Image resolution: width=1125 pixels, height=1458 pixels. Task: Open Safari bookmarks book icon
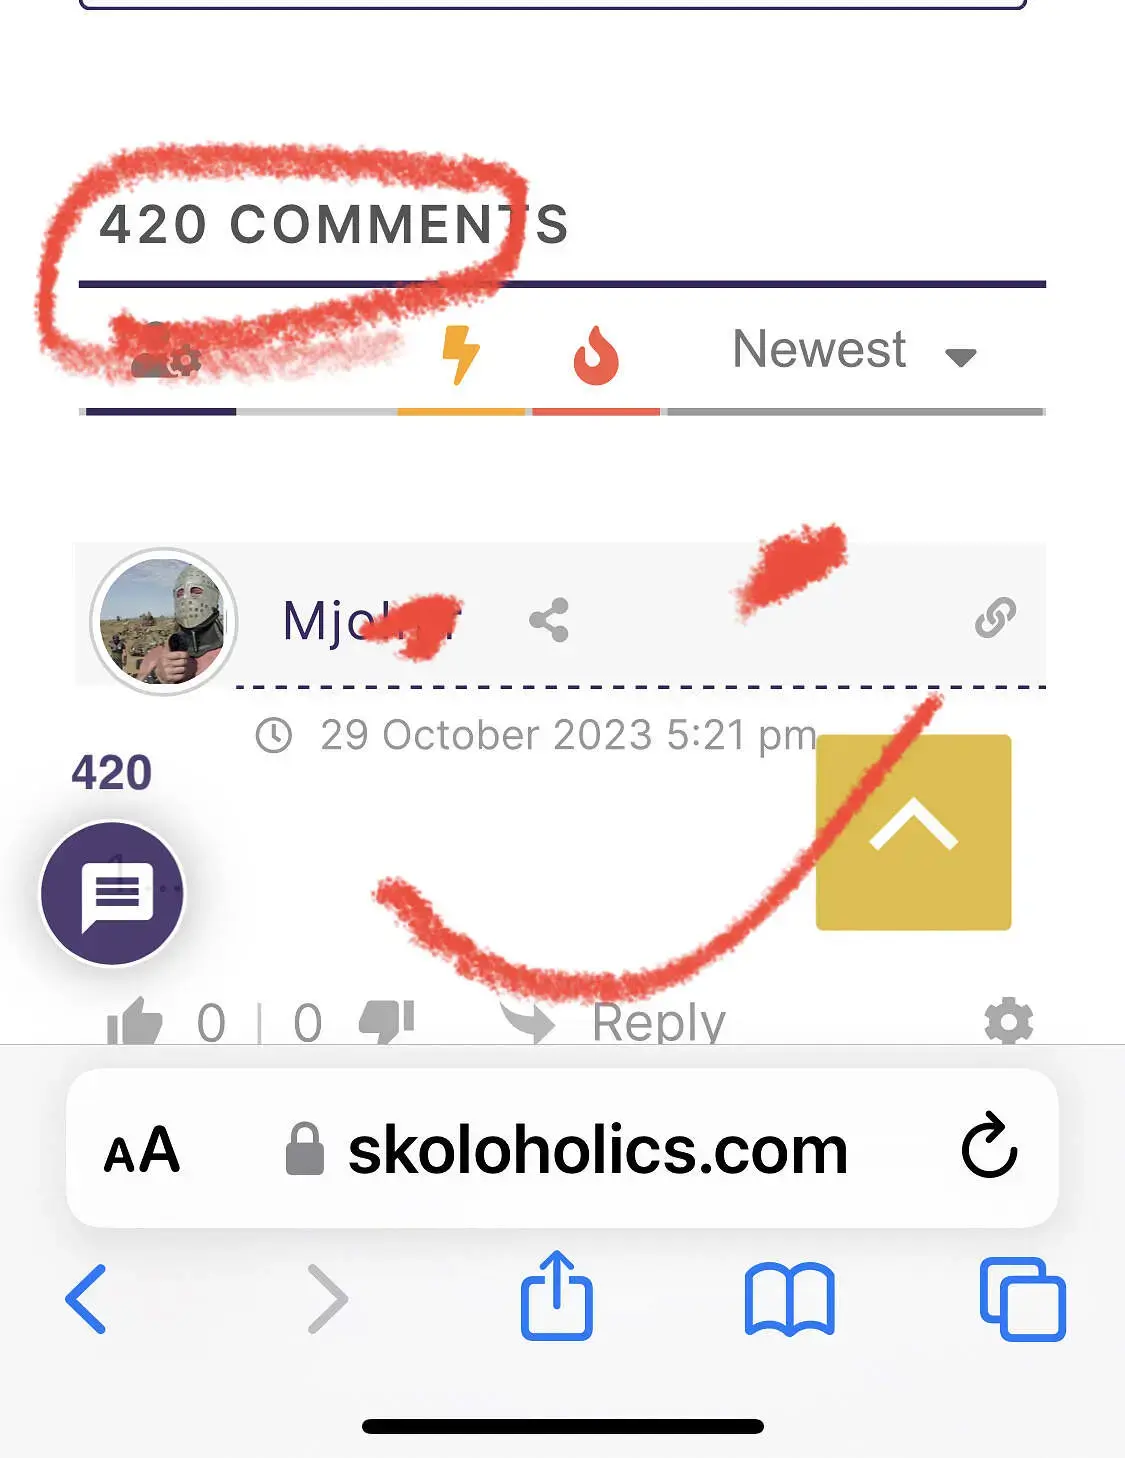coord(790,1299)
